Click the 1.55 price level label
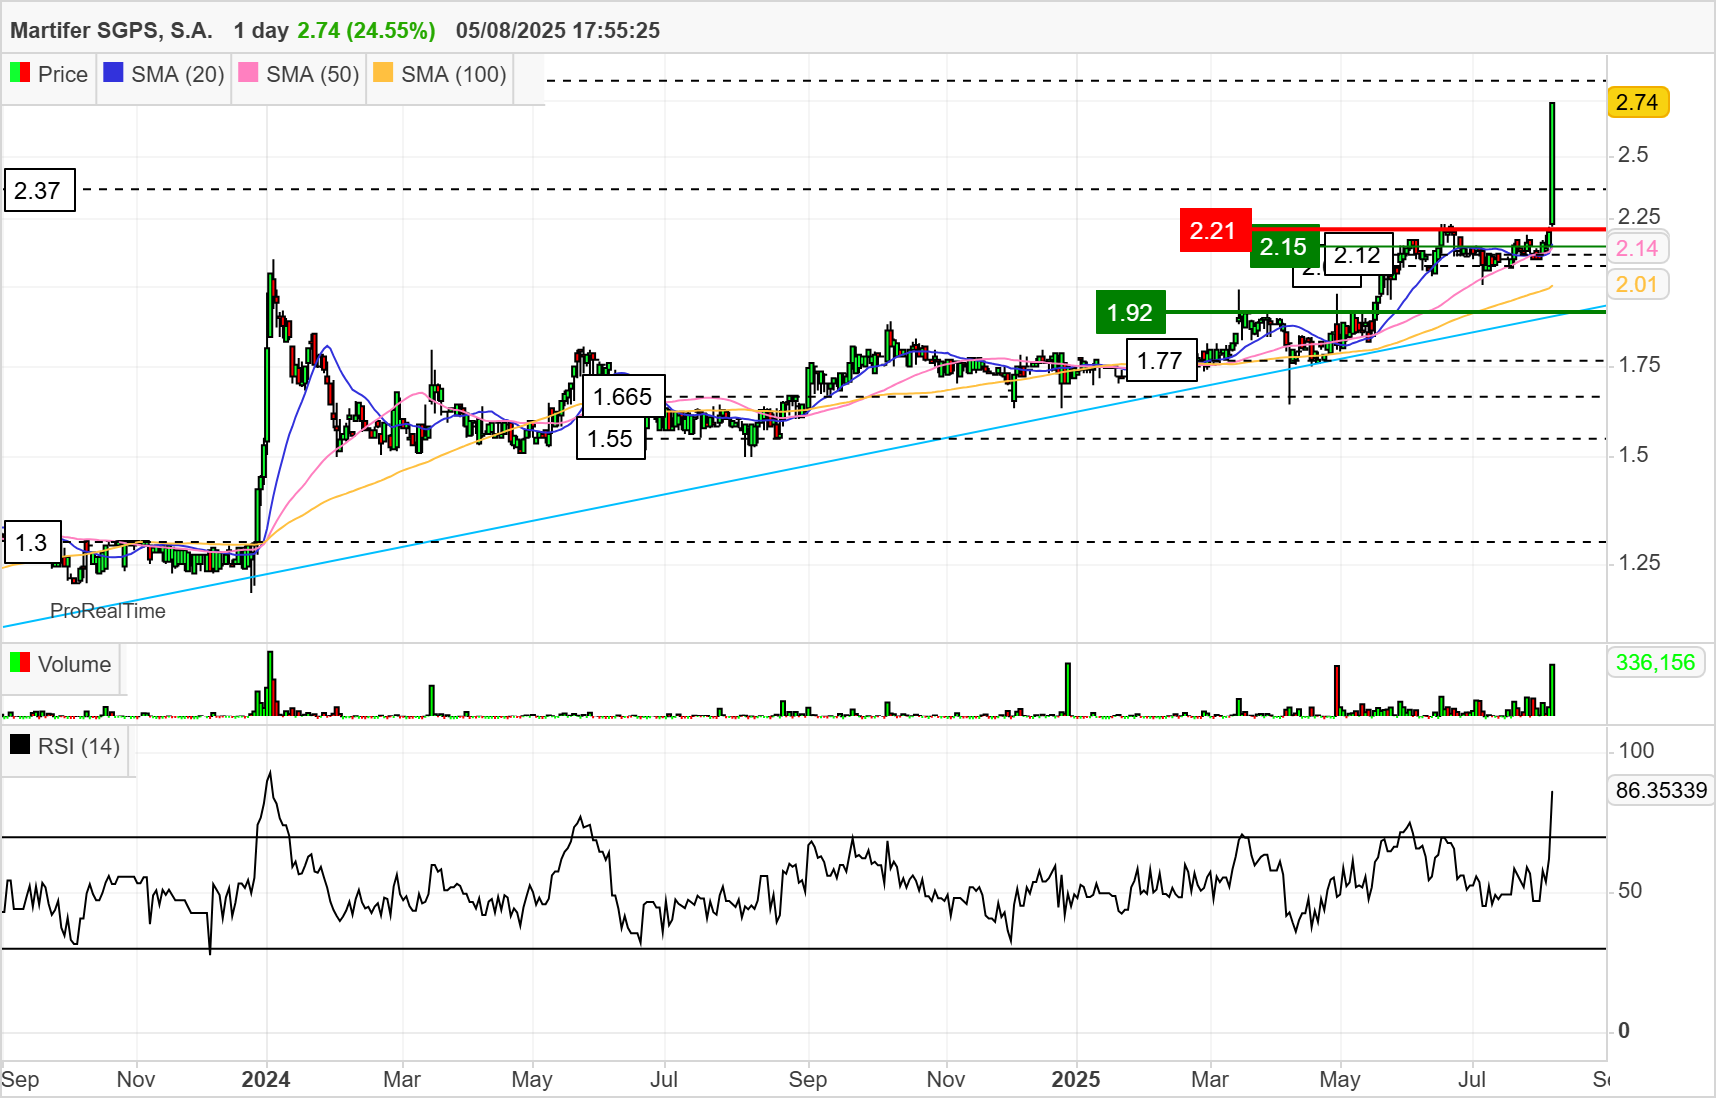The image size is (1716, 1098). (x=610, y=439)
